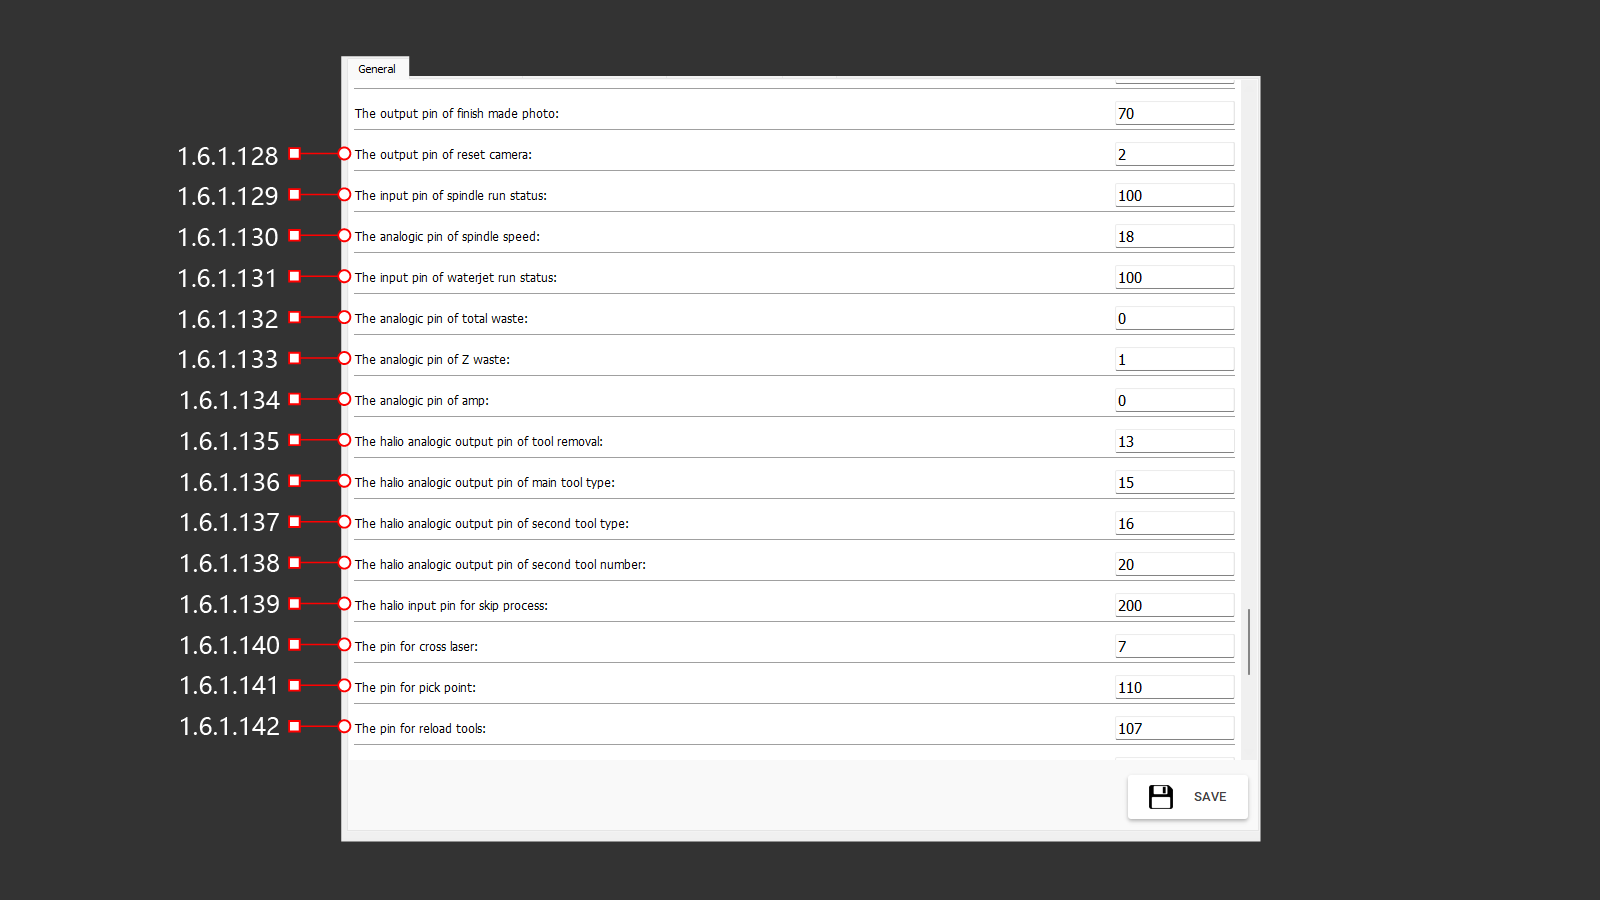Click the reset camera output pin field
Viewport: 1600px width, 900px height.
(1174, 155)
